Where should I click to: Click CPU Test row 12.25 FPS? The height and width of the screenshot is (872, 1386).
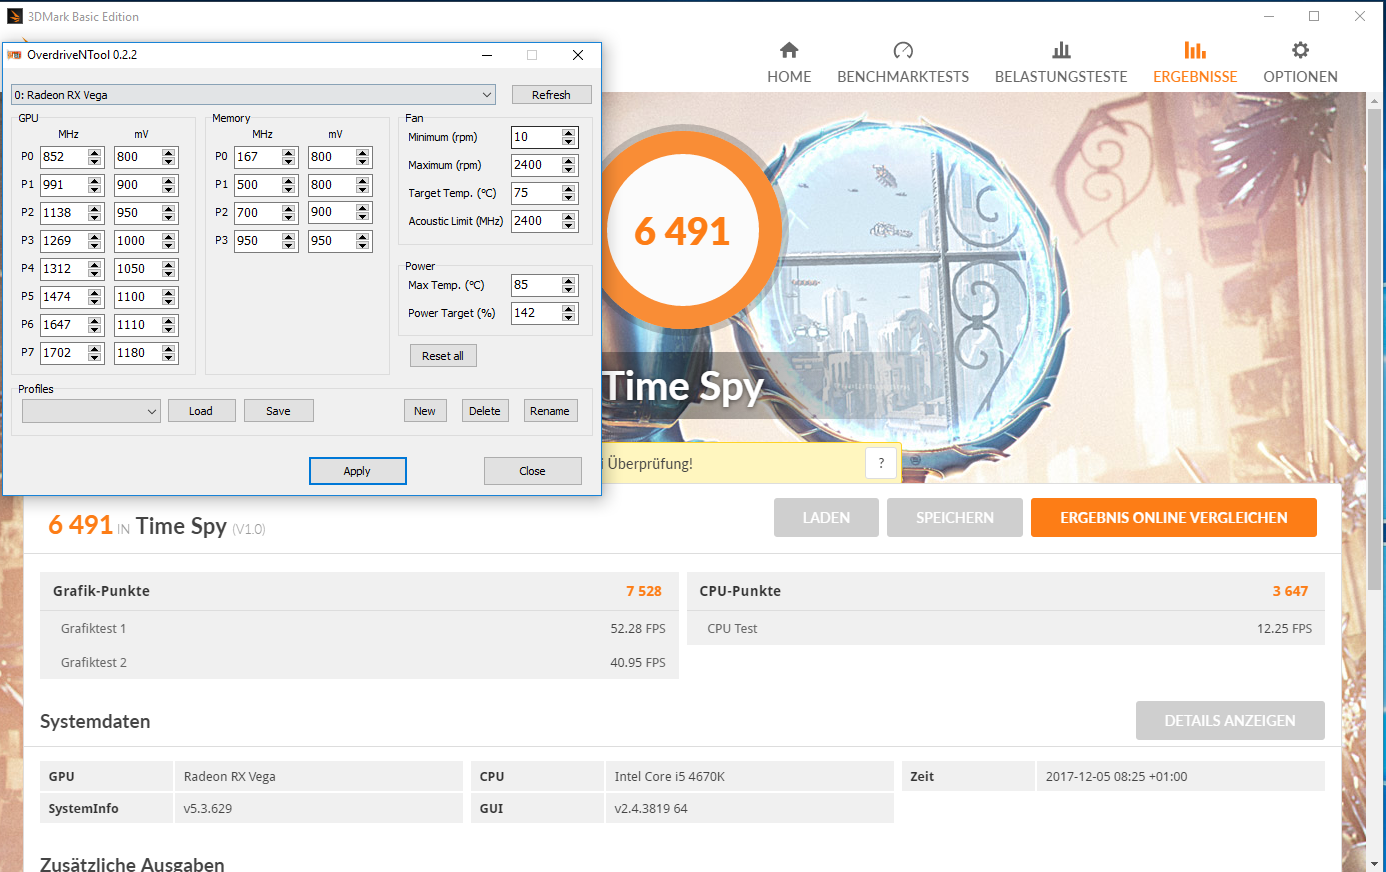[x=1006, y=629]
